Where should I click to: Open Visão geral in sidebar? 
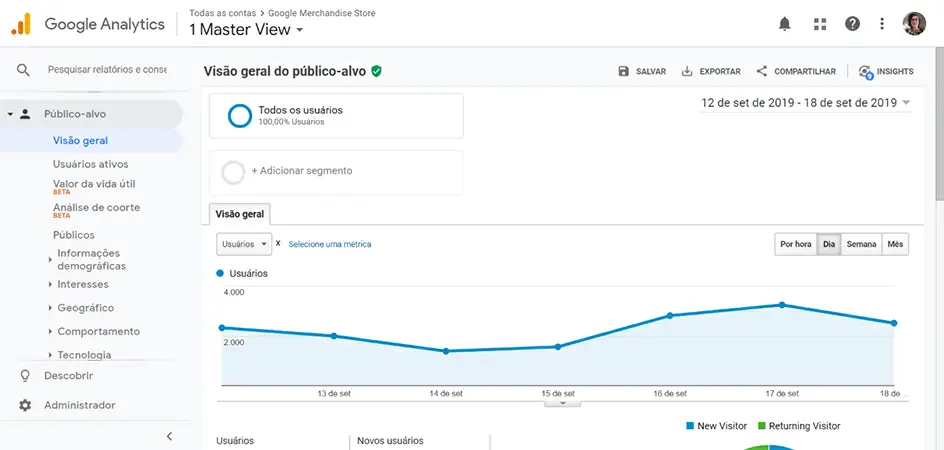coord(81,141)
